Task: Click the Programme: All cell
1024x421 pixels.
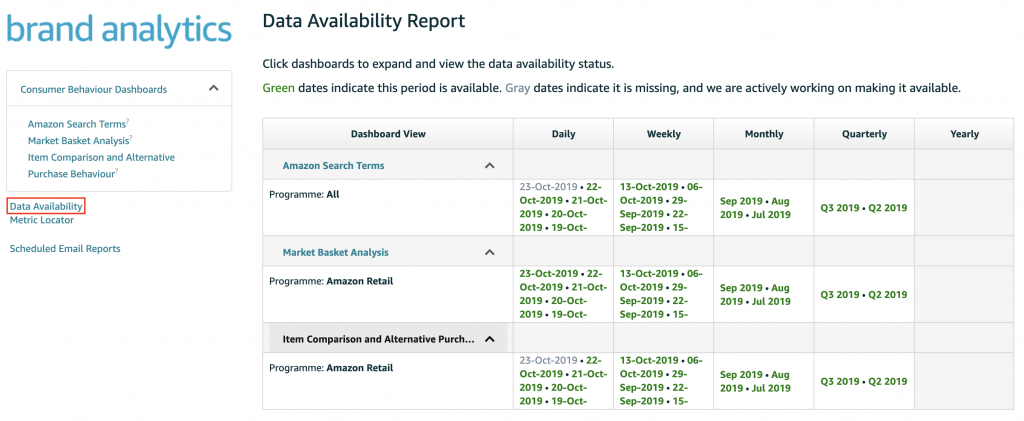Action: click(x=388, y=208)
